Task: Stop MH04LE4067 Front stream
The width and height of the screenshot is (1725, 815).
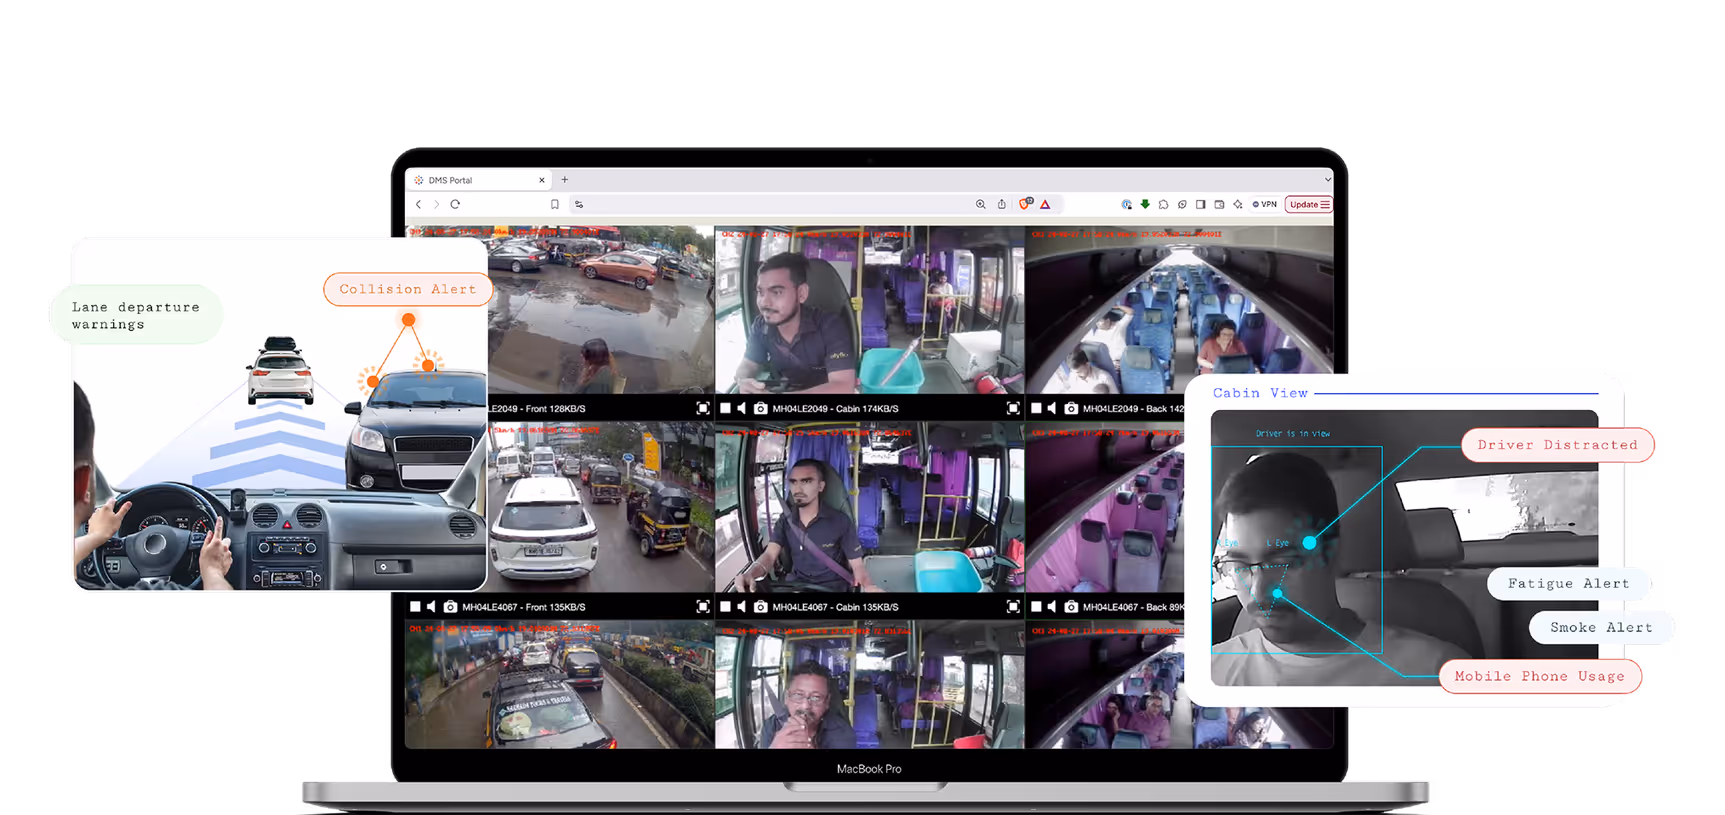Action: [416, 606]
